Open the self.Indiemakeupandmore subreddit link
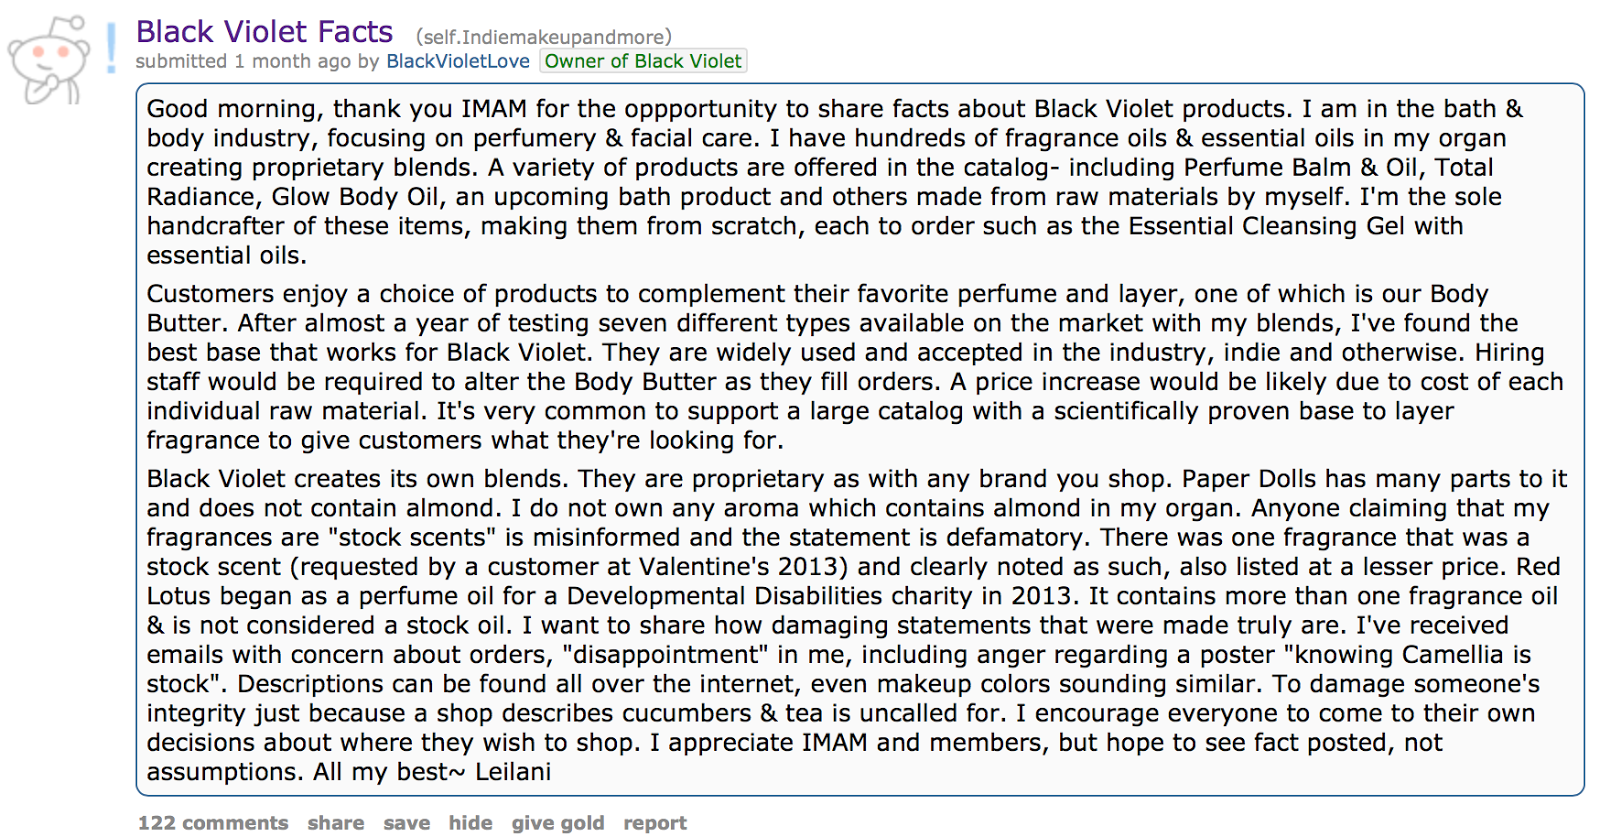This screenshot has width=1600, height=837. pos(544,37)
